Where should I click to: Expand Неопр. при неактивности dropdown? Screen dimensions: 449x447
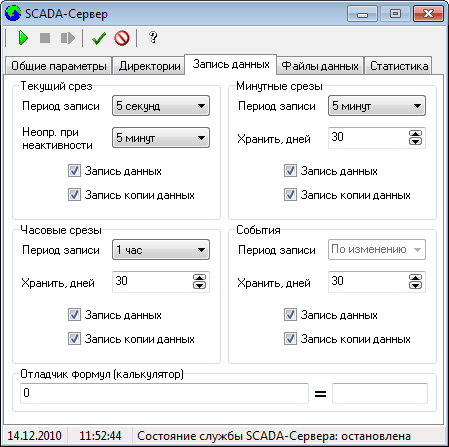[161, 138]
